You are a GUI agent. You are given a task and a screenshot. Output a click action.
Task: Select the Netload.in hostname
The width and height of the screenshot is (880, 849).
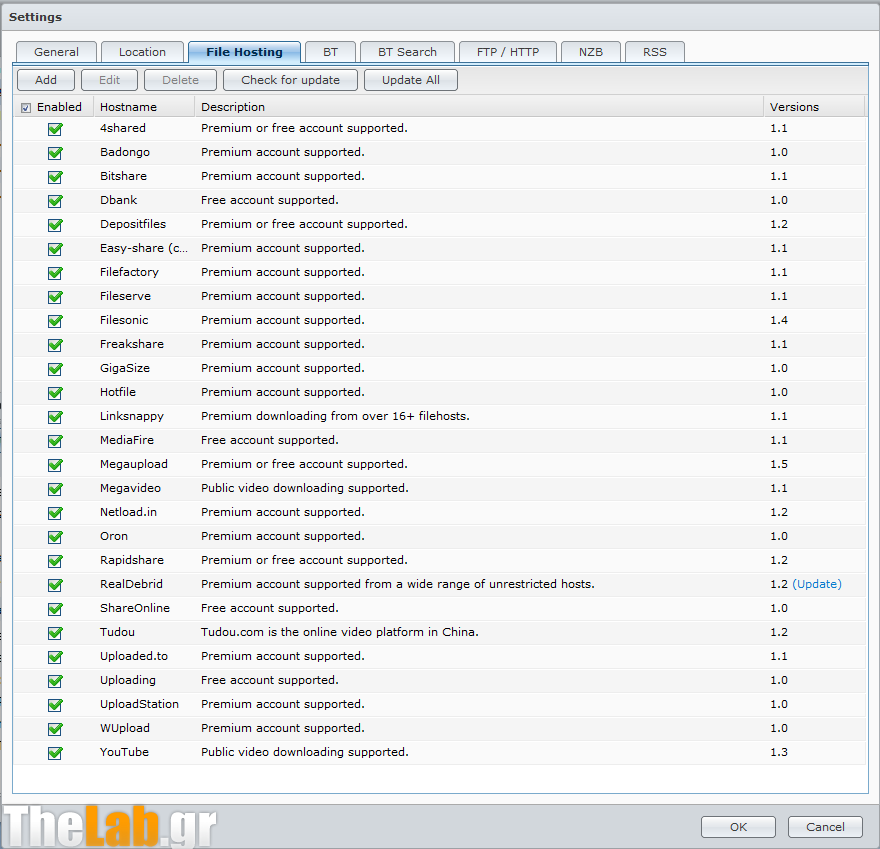click(x=128, y=512)
